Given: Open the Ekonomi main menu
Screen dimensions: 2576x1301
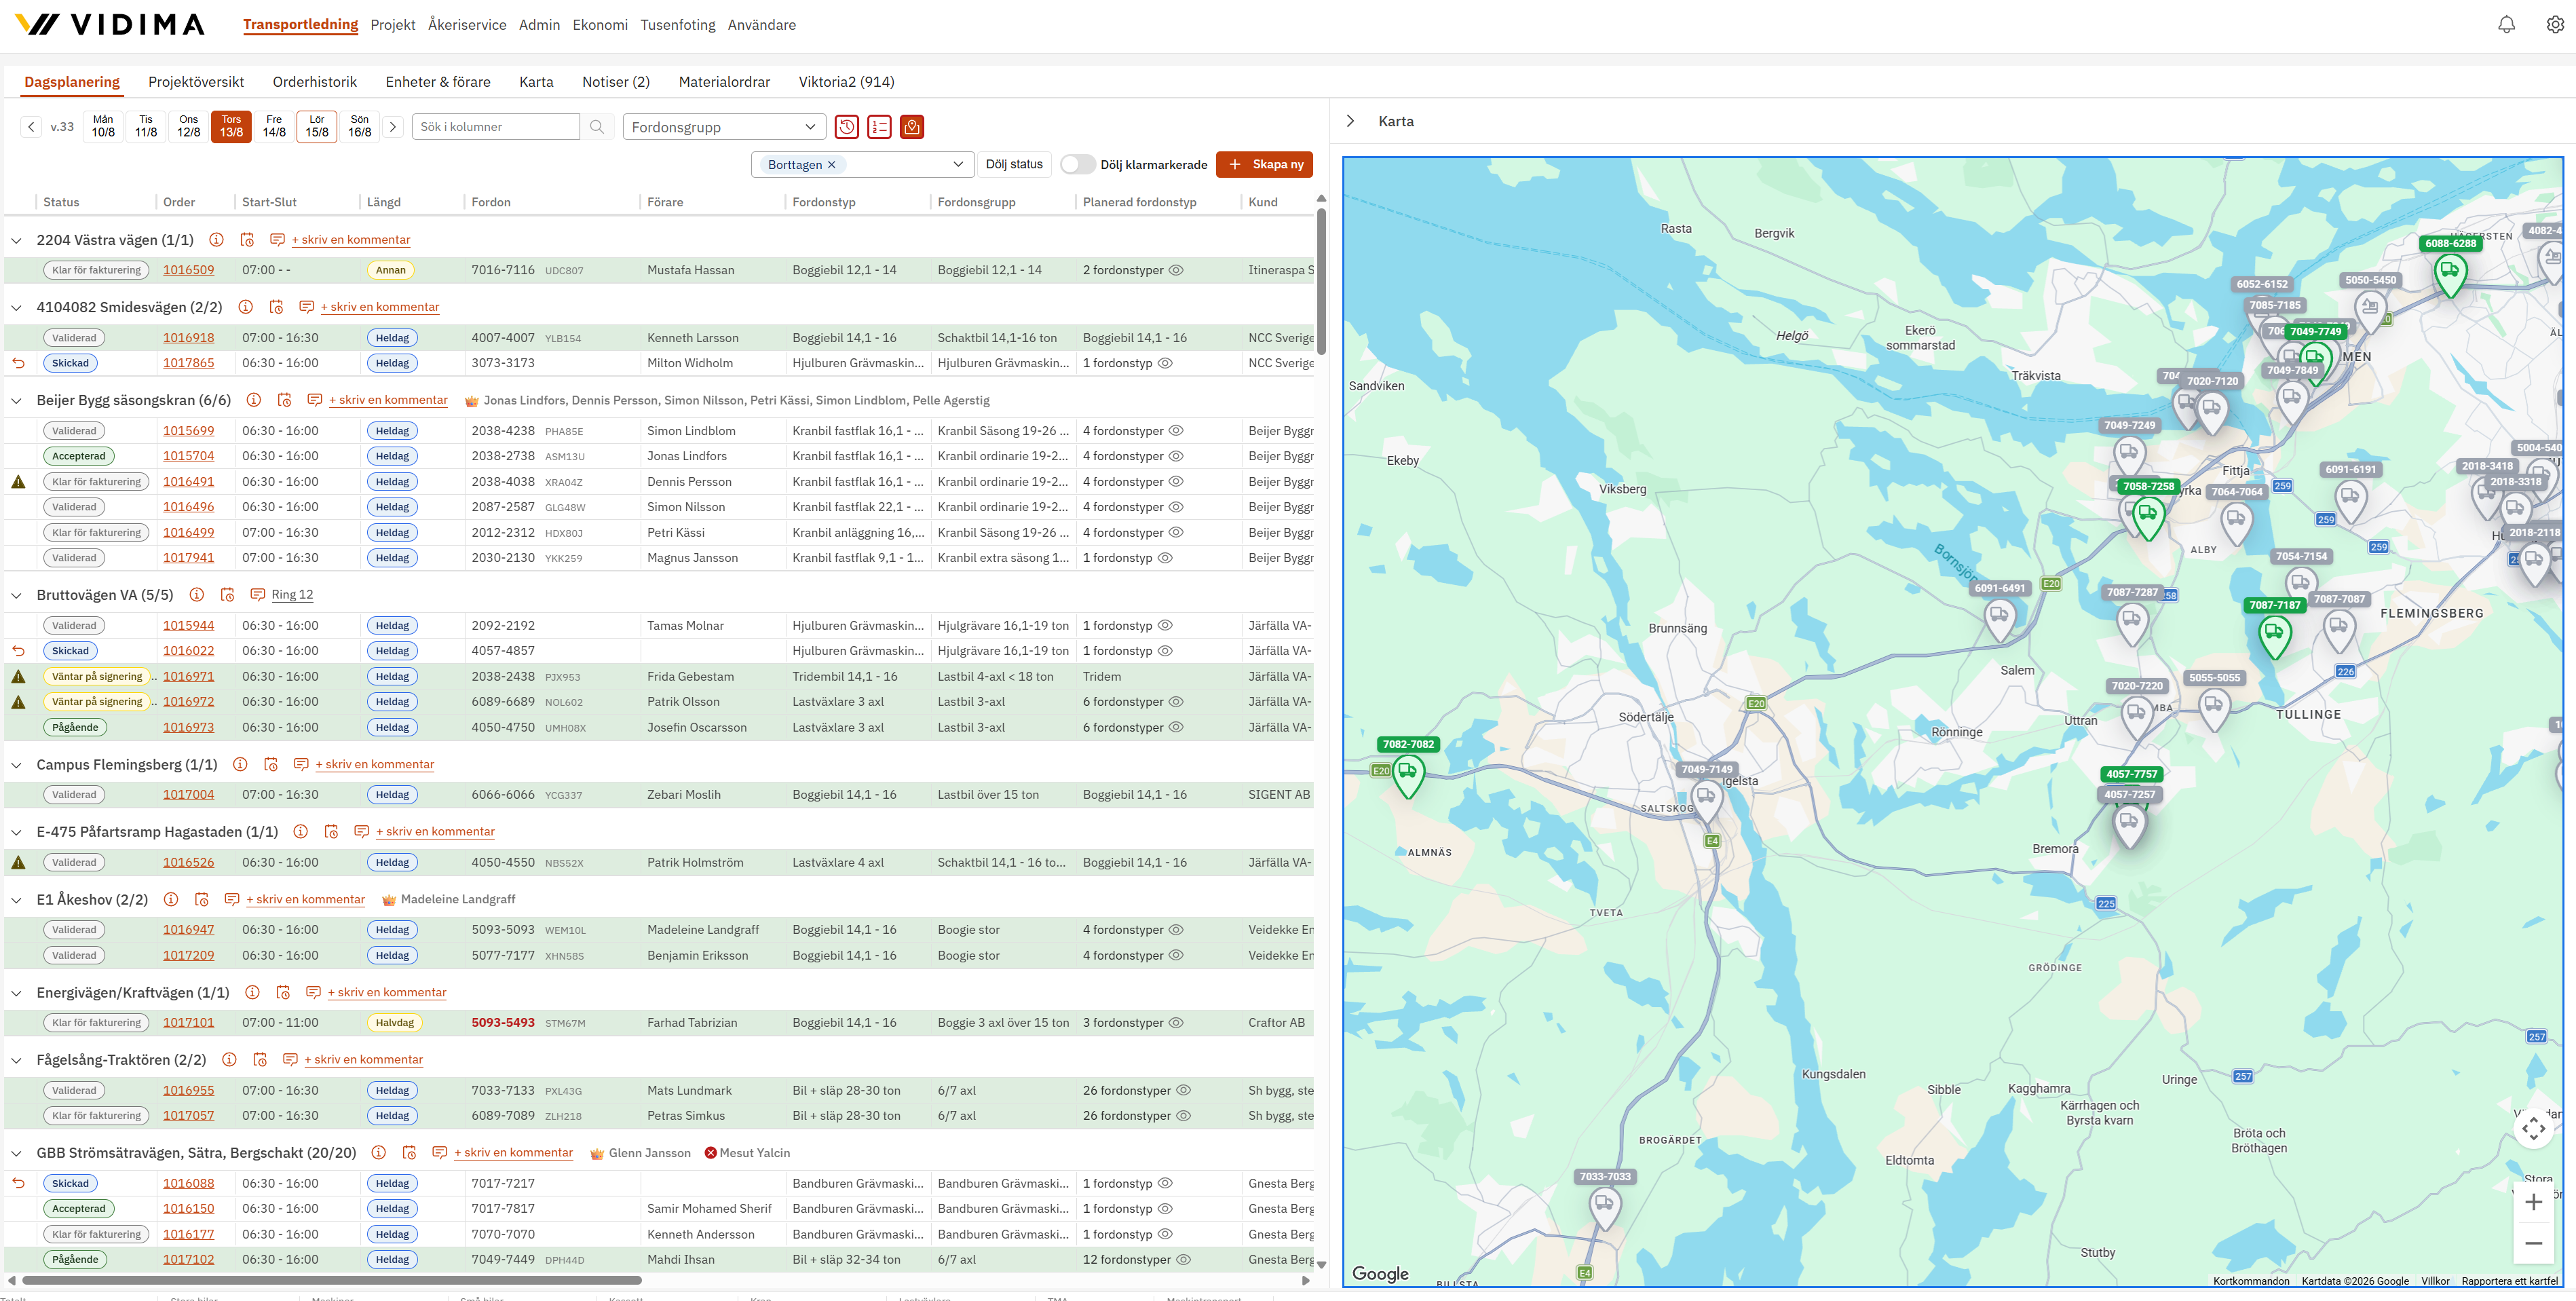Looking at the screenshot, I should [x=600, y=25].
